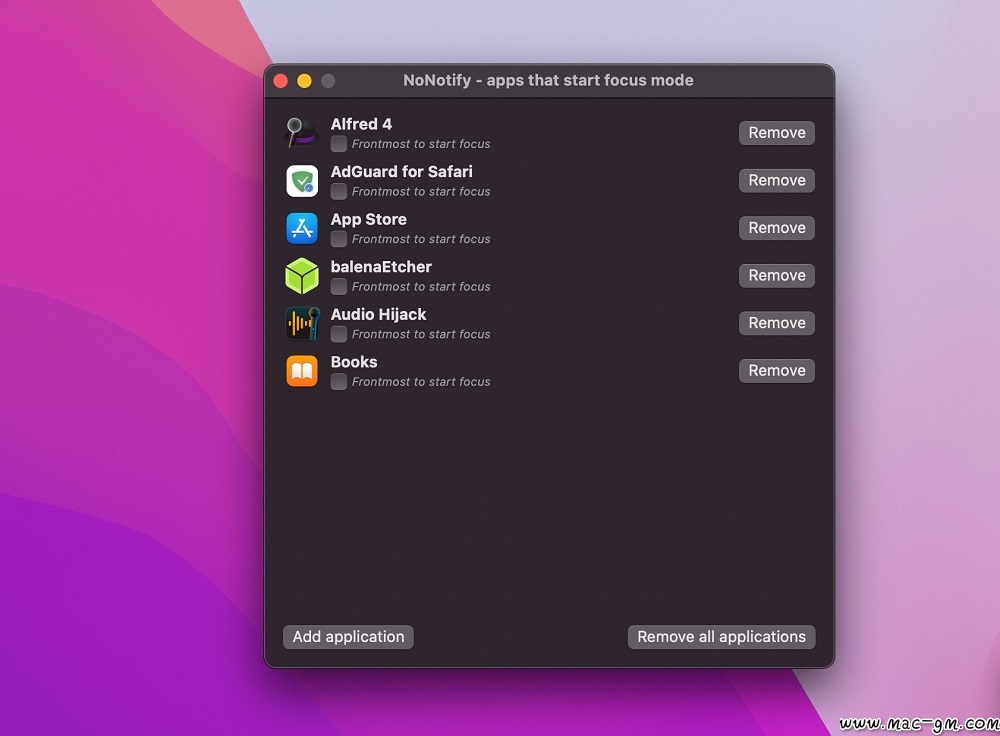Click the App Store name label
Image resolution: width=1000 pixels, height=736 pixels.
pyautogui.click(x=369, y=219)
